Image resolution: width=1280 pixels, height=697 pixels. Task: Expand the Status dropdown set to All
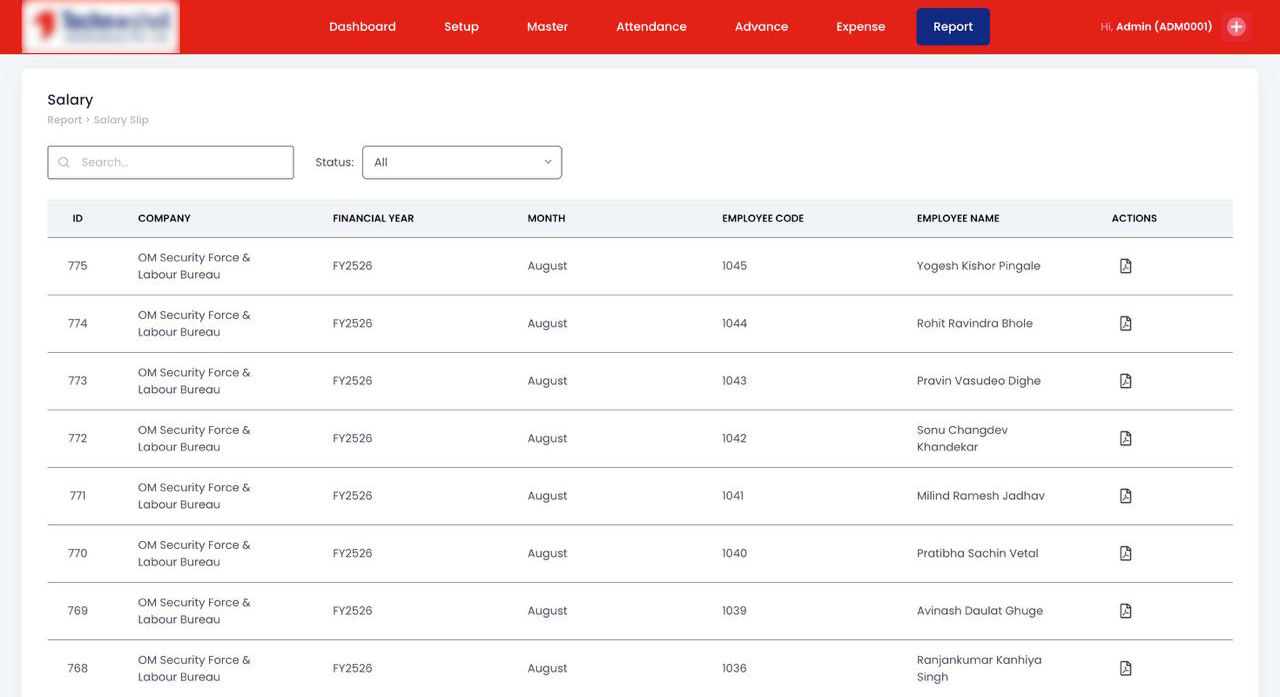[461, 162]
